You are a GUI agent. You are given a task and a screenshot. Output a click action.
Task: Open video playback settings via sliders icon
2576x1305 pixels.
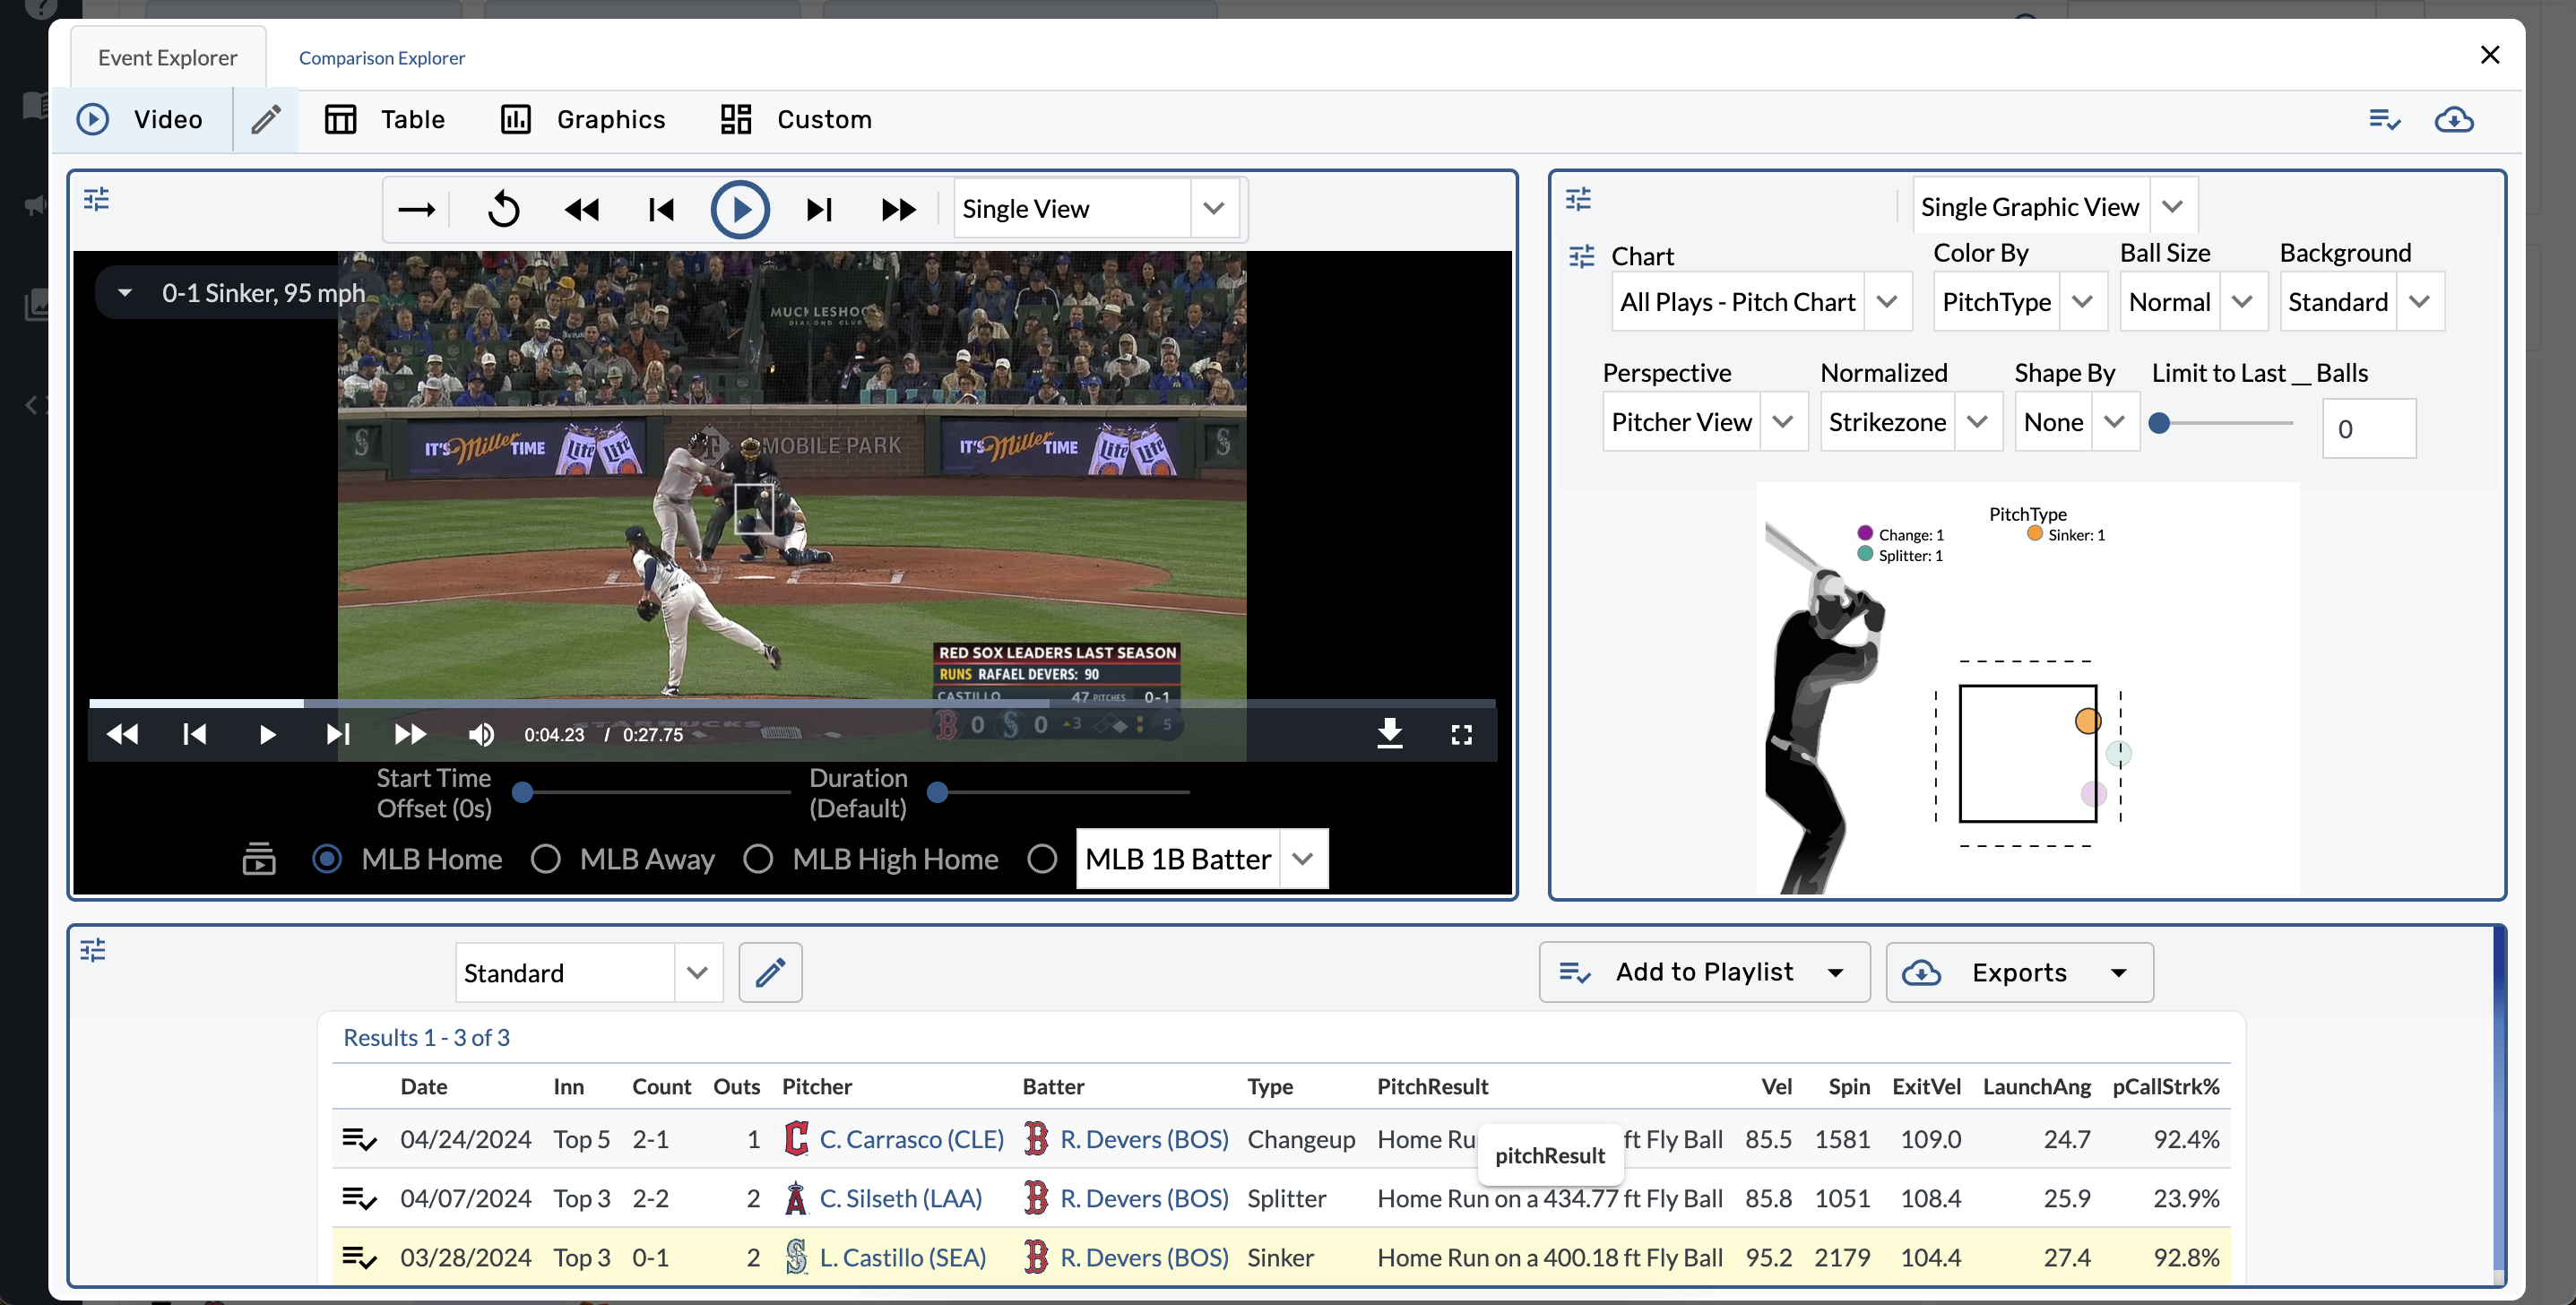[x=96, y=199]
